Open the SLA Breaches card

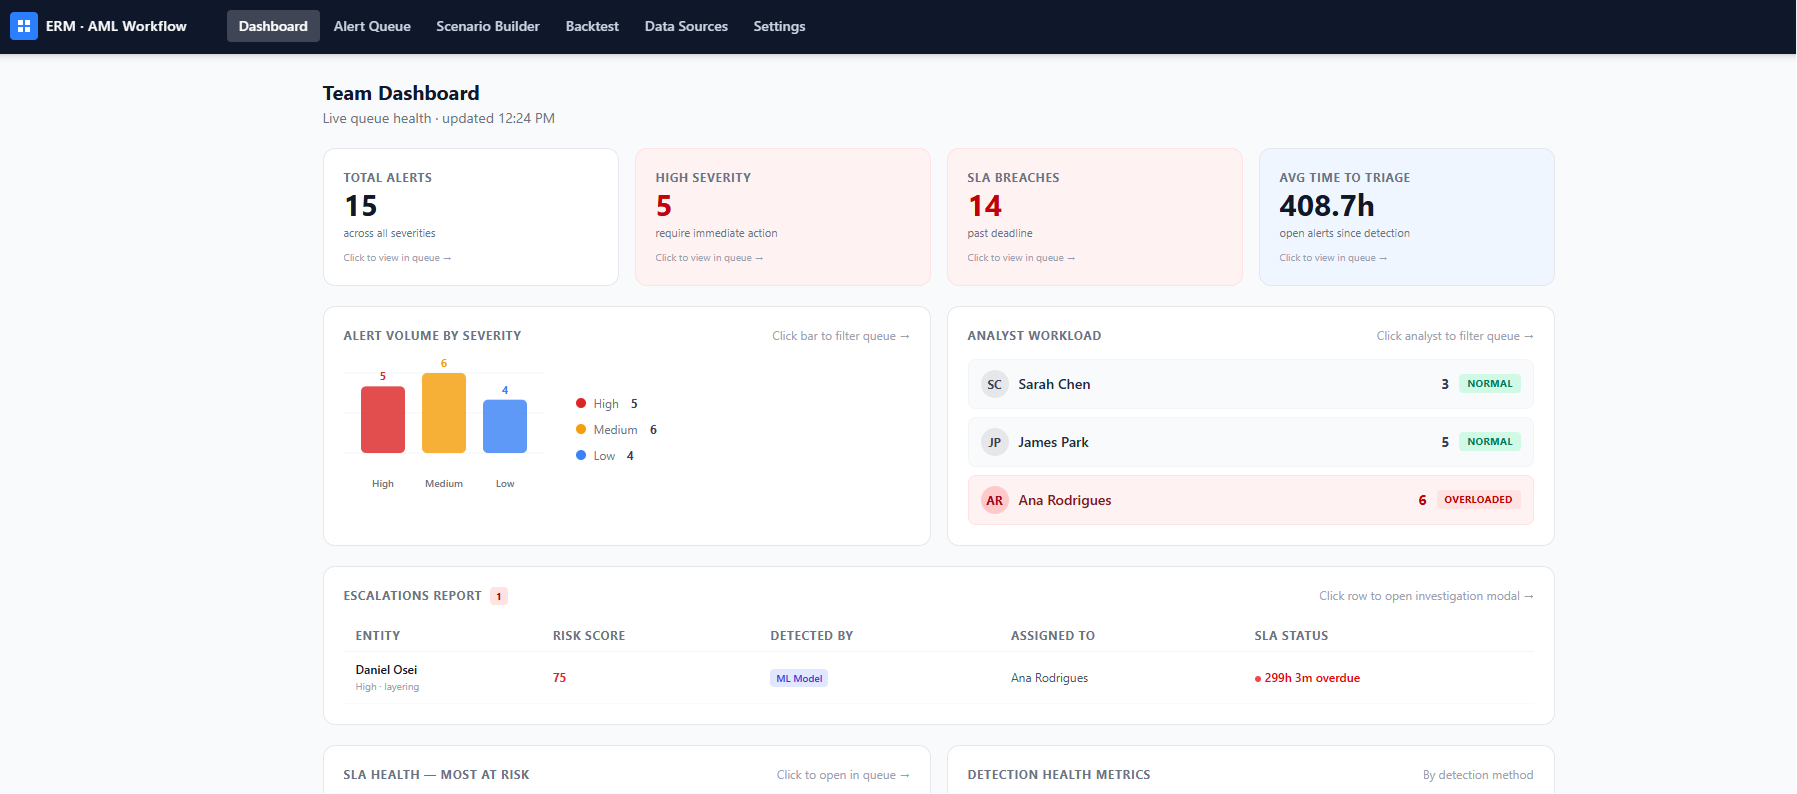click(1095, 217)
